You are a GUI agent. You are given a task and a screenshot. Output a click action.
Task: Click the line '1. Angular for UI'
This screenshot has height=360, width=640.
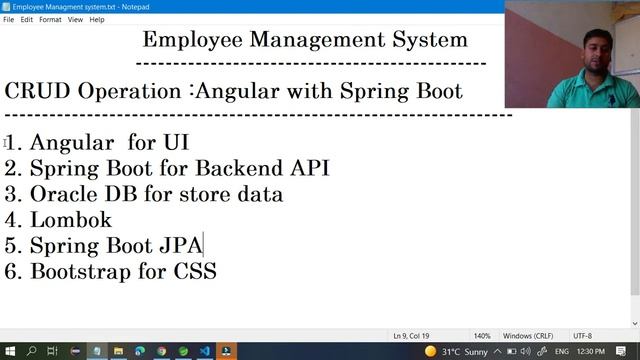coord(97,142)
